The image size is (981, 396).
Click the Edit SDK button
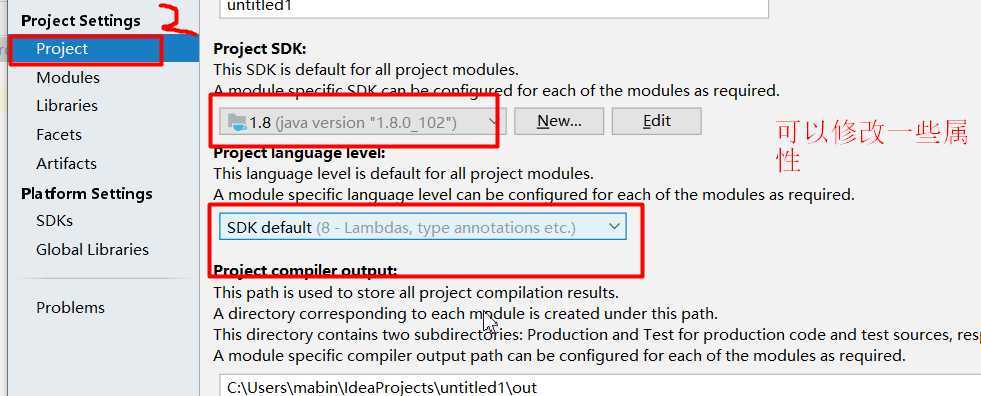click(x=656, y=121)
